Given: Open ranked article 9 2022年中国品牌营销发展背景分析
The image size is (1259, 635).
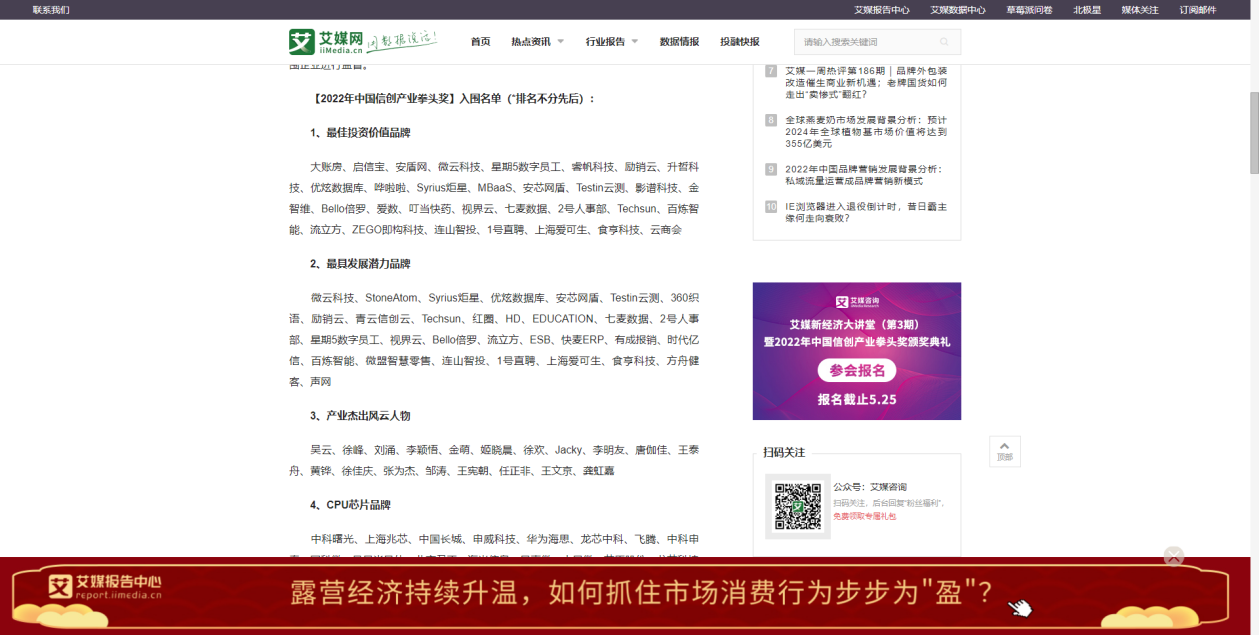Looking at the screenshot, I should coord(866,175).
